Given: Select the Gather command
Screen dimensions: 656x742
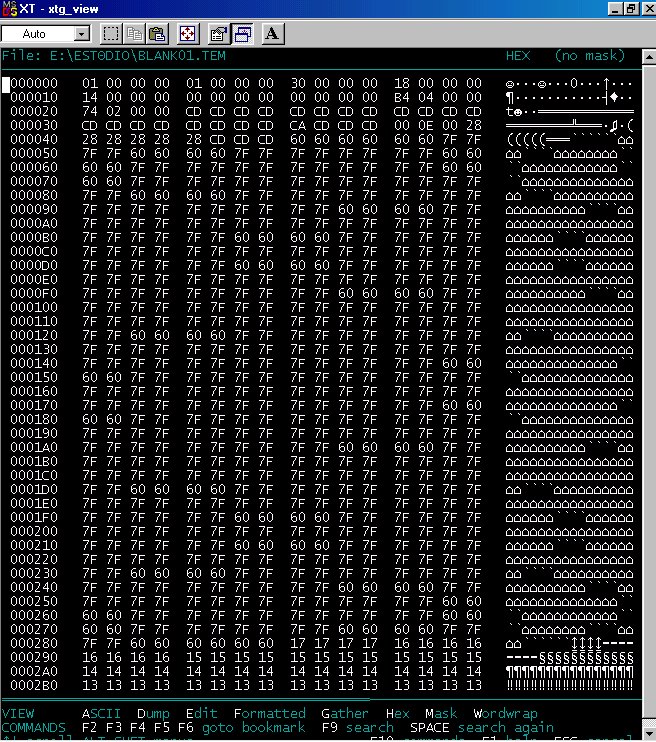Looking at the screenshot, I should pos(345,713).
